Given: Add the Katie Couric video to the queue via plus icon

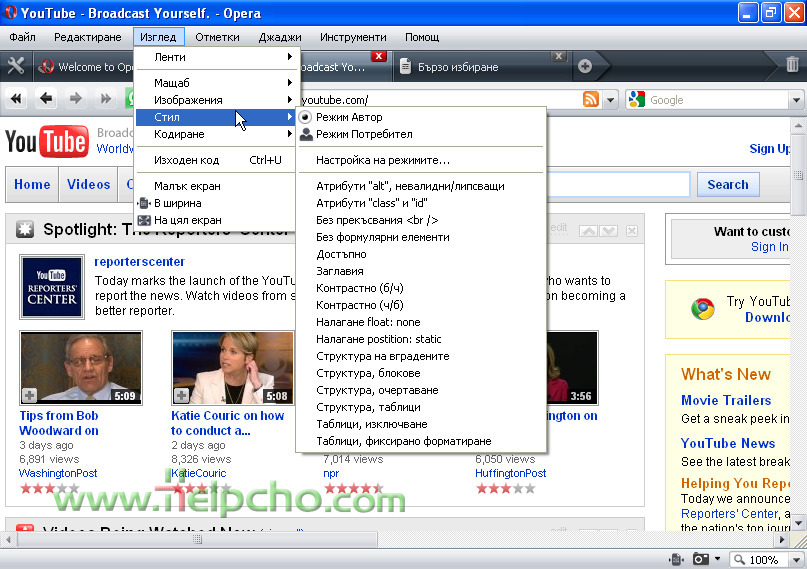Looking at the screenshot, I should click(181, 395).
